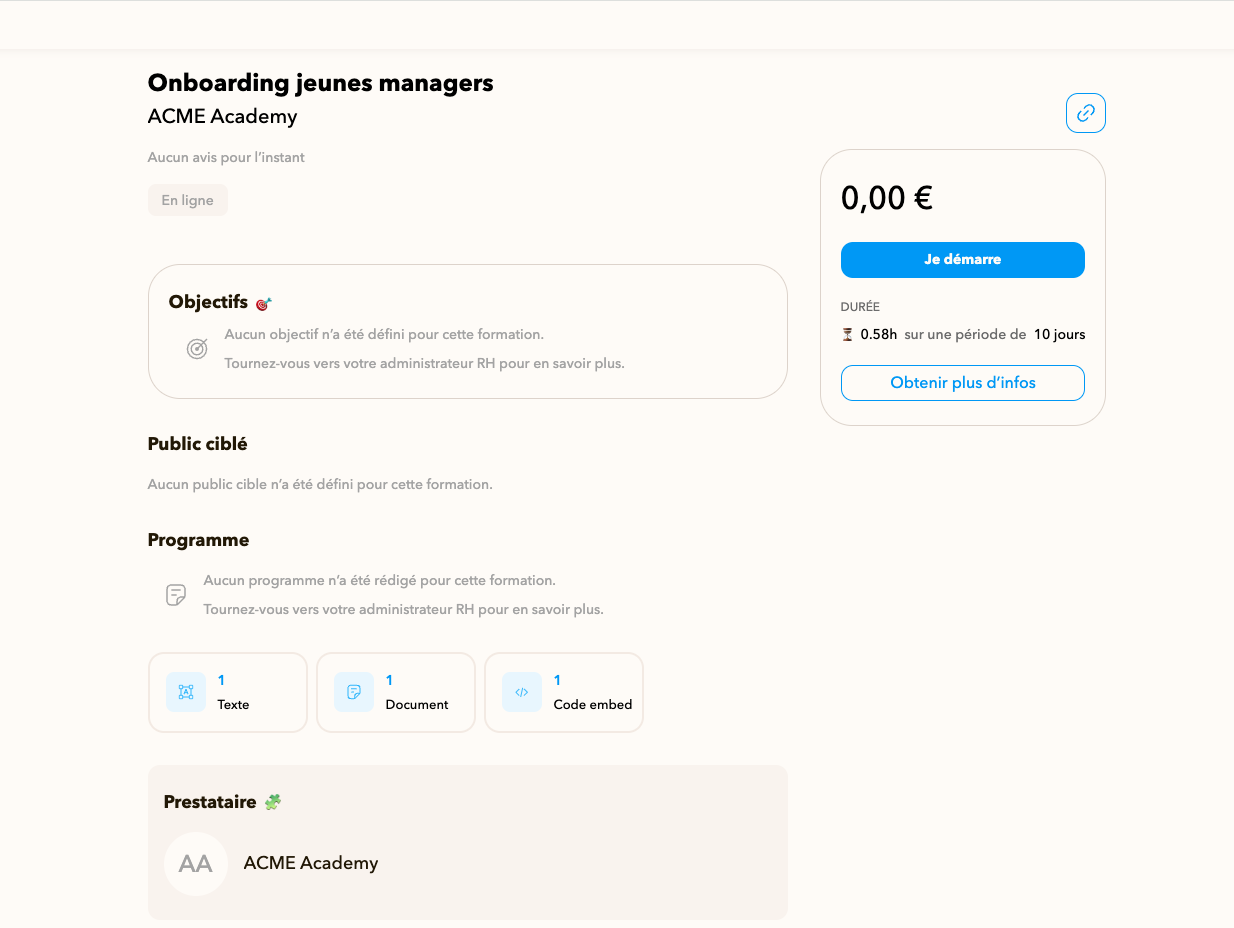
Task: Open the Texte count card
Action: click(x=228, y=692)
